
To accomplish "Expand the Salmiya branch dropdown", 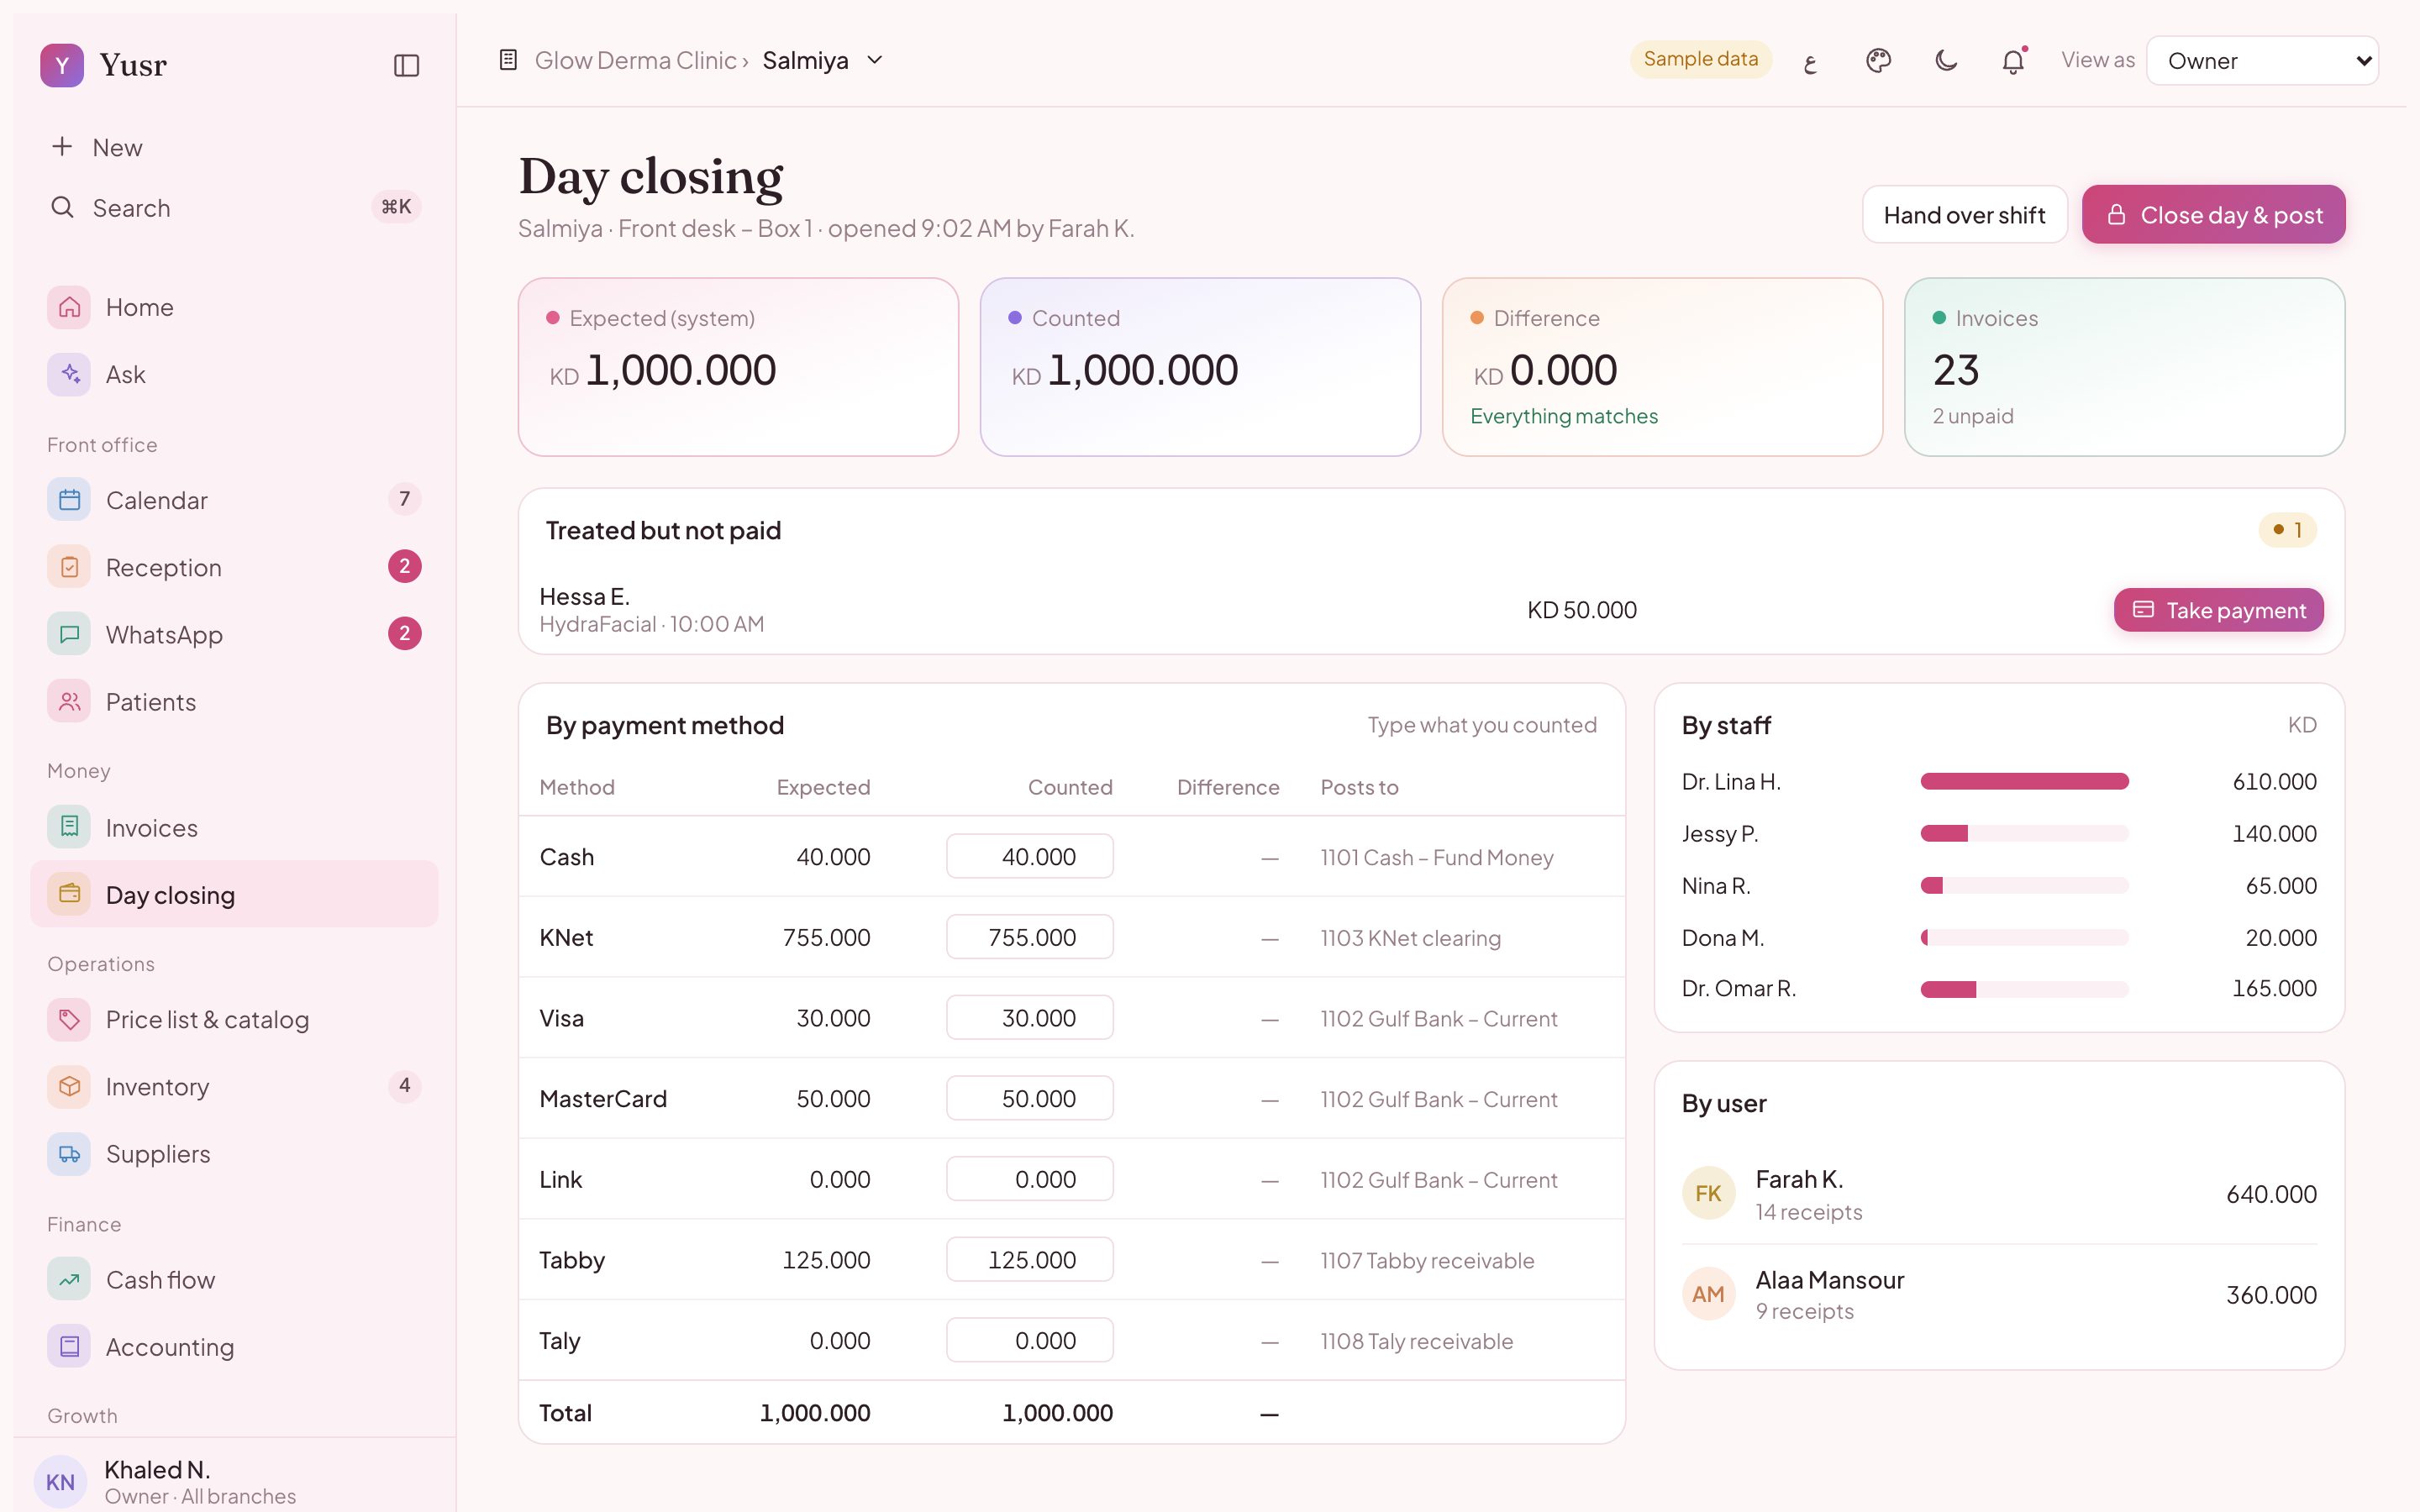I will 823,60.
